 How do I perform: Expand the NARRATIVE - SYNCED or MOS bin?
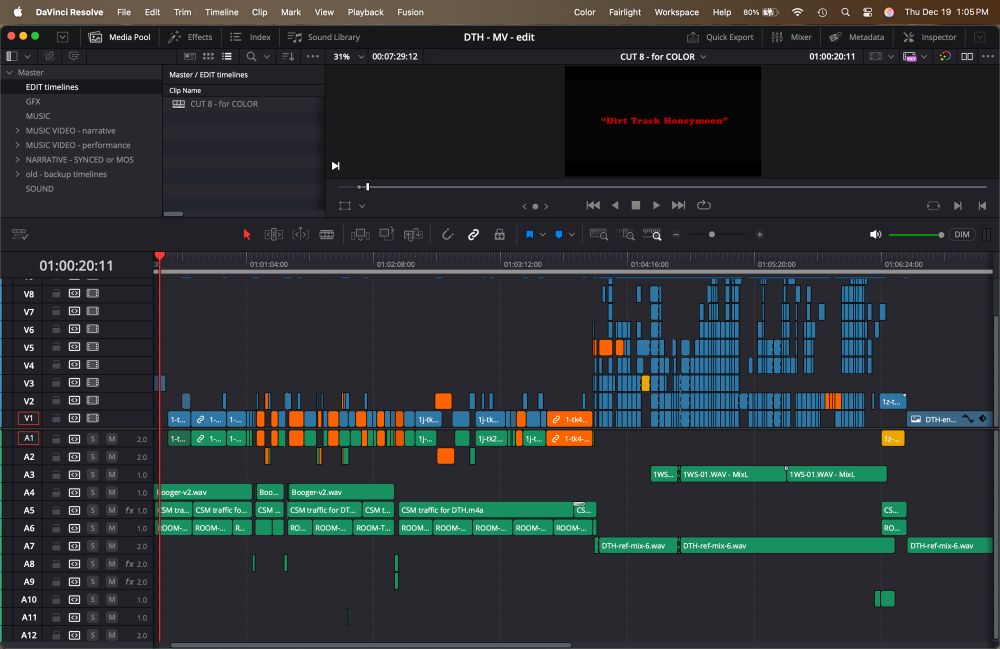pyautogui.click(x=17, y=160)
